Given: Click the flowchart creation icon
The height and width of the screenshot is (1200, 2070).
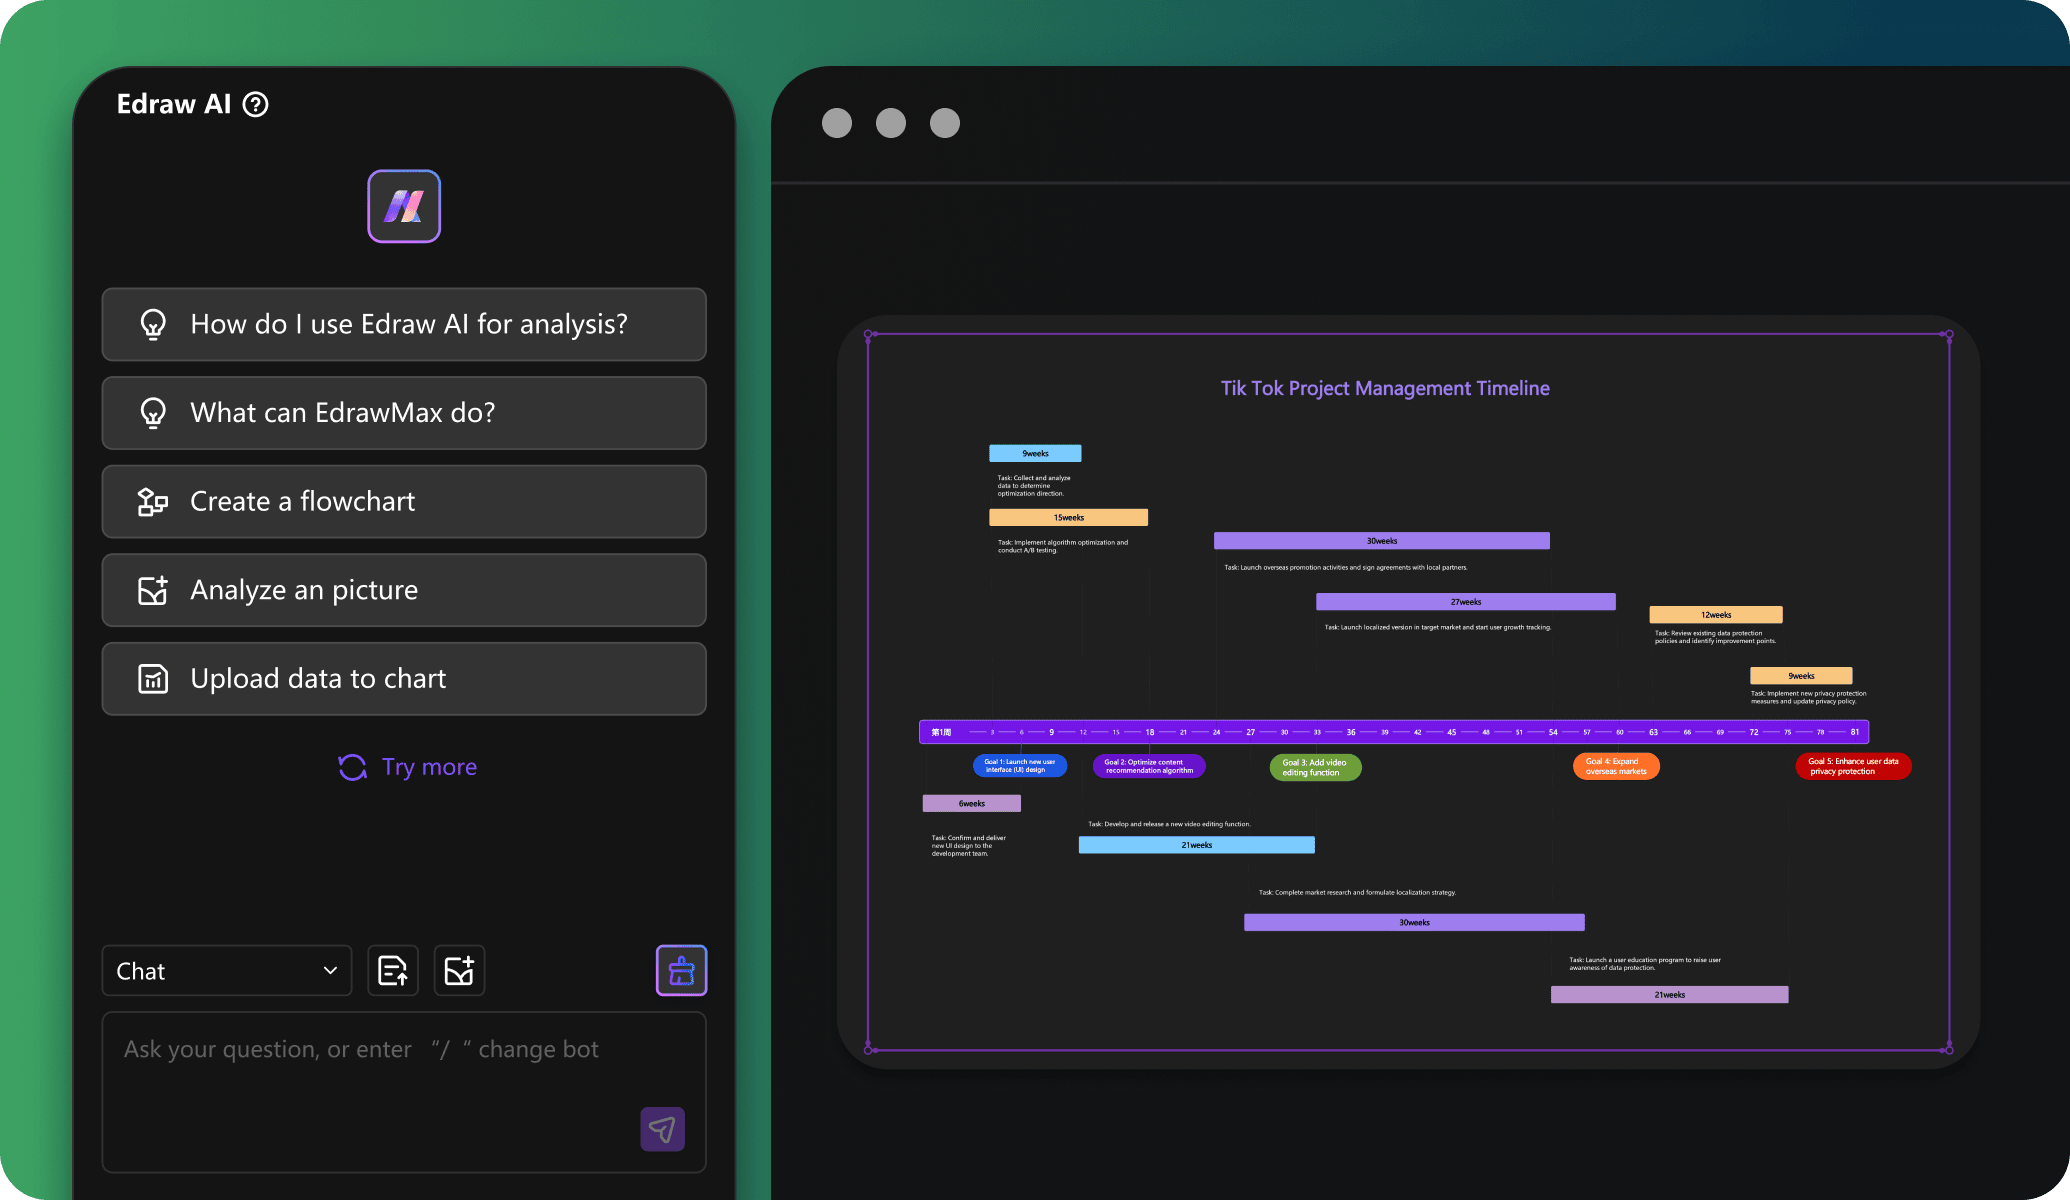Looking at the screenshot, I should 153,500.
